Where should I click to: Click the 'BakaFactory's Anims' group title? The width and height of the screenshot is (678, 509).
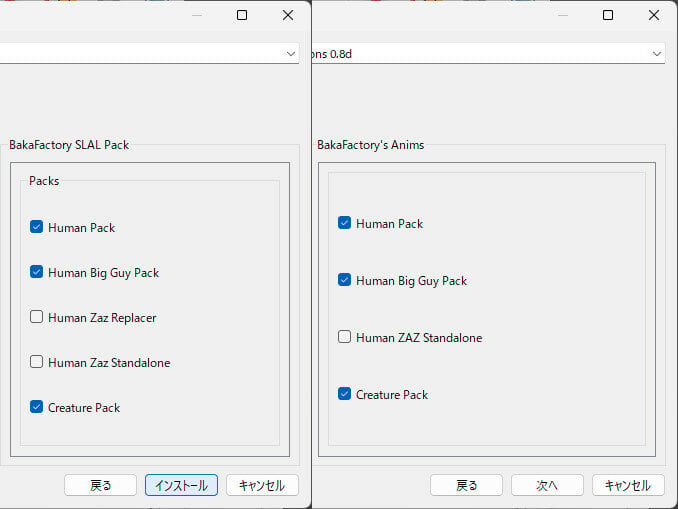371,145
